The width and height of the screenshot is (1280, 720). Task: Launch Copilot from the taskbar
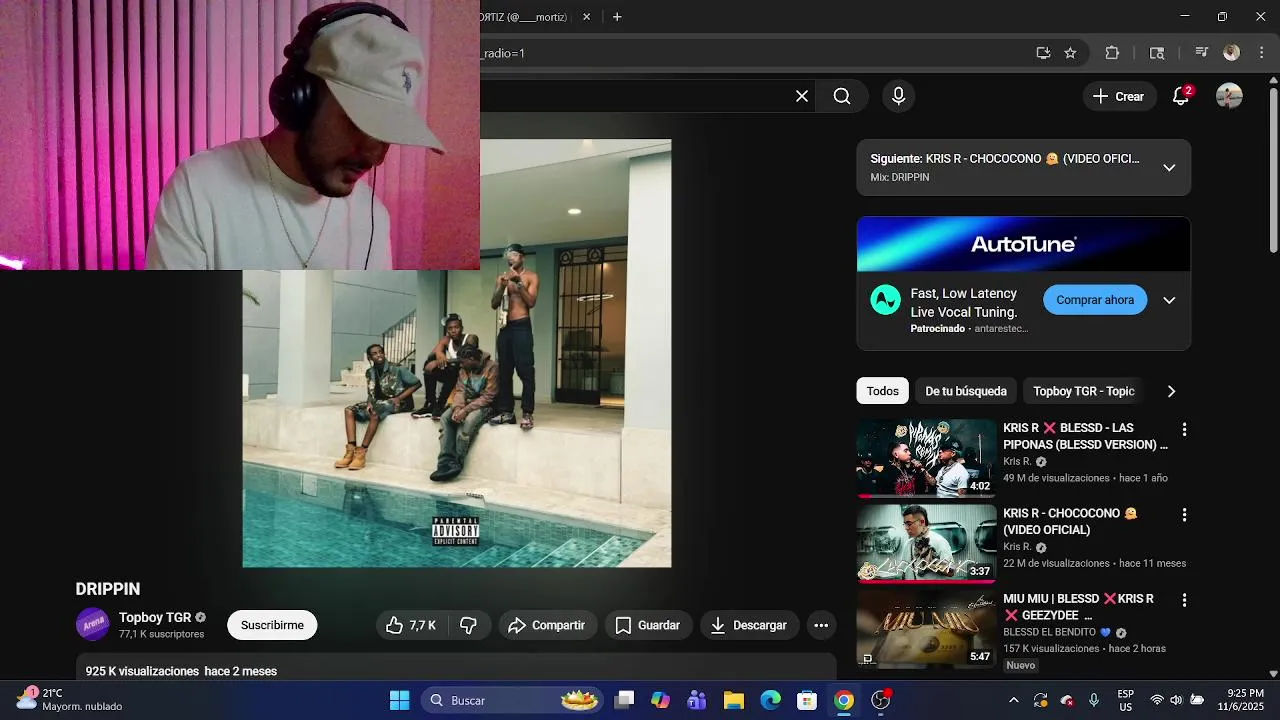point(660,700)
